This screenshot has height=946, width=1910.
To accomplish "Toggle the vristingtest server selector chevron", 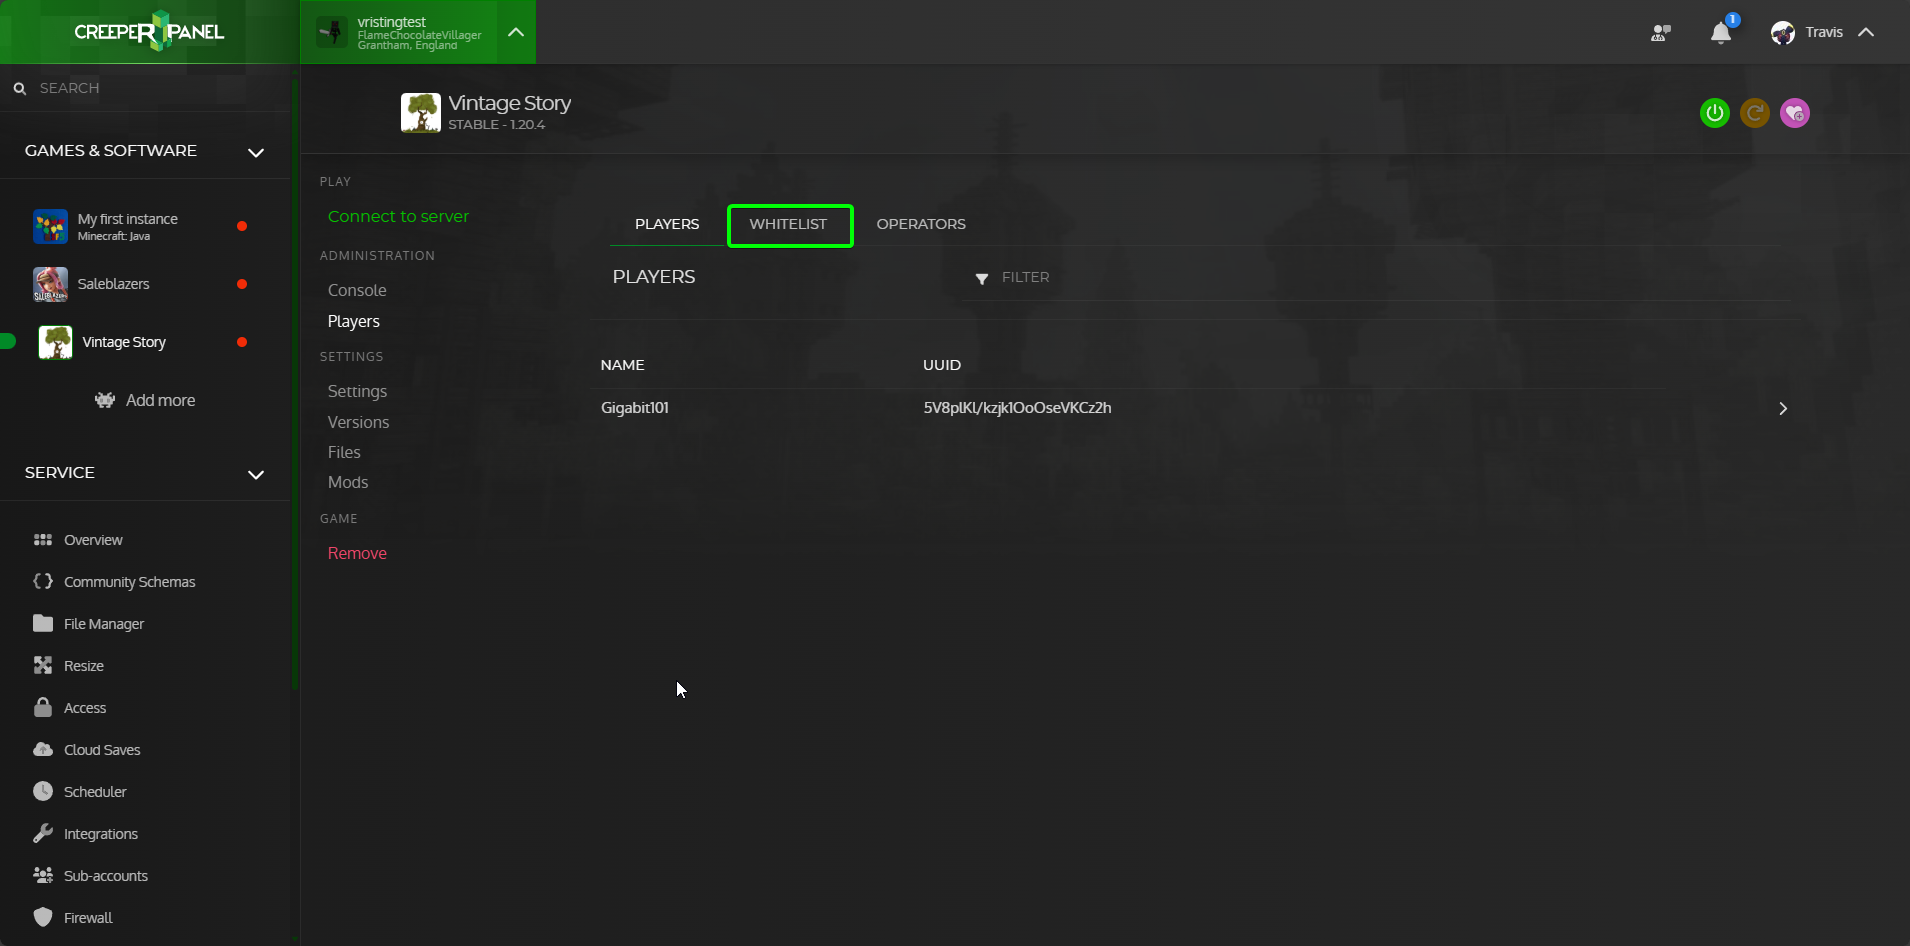I will pyautogui.click(x=516, y=32).
